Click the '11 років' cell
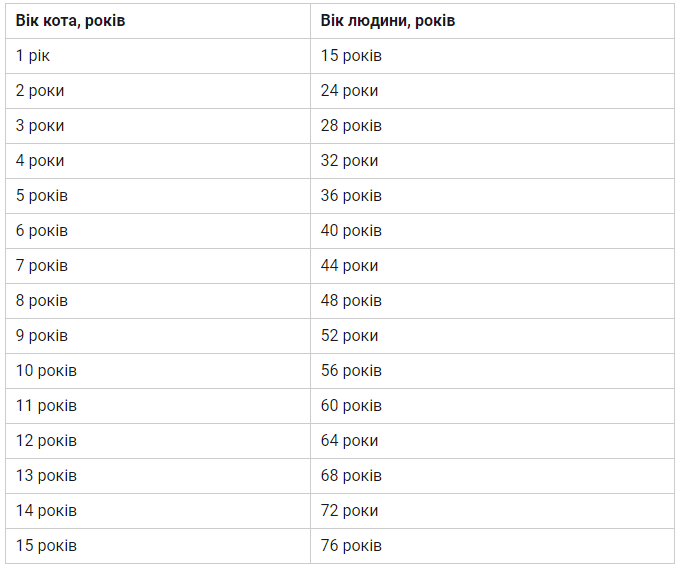 point(46,406)
